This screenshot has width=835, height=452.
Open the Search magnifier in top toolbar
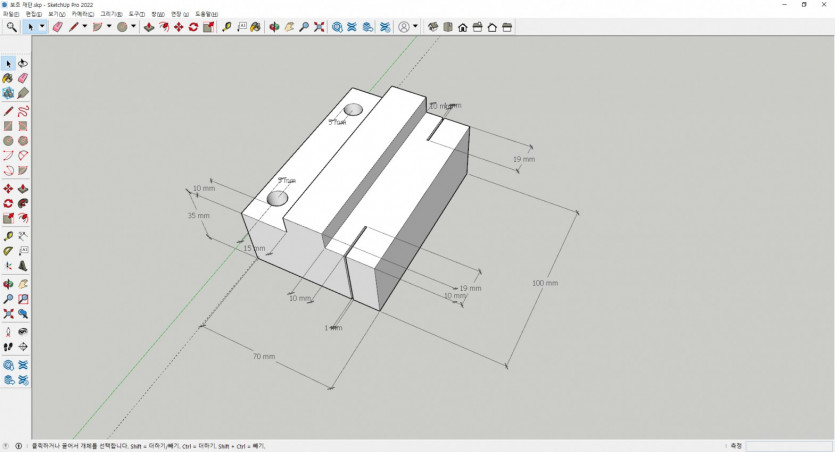pos(11,27)
